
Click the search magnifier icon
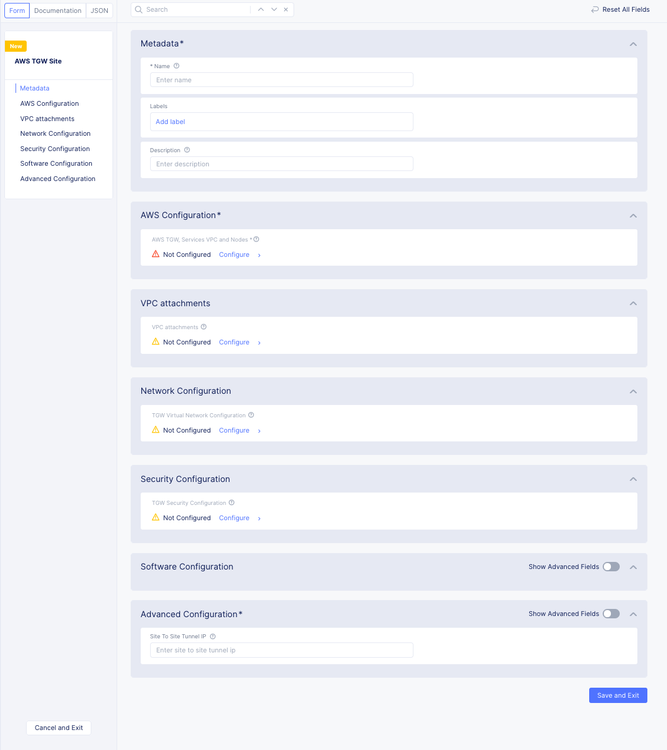pyautogui.click(x=139, y=9)
